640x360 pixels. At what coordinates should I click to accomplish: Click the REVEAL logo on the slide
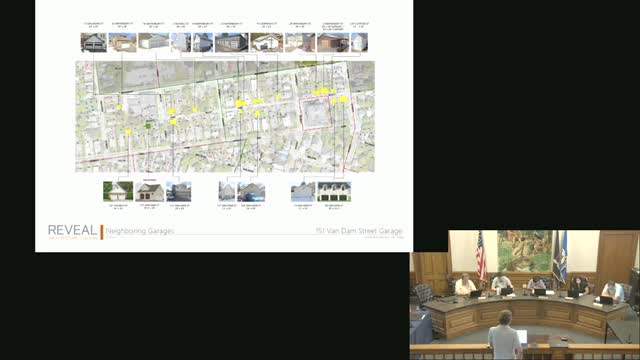coord(72,231)
